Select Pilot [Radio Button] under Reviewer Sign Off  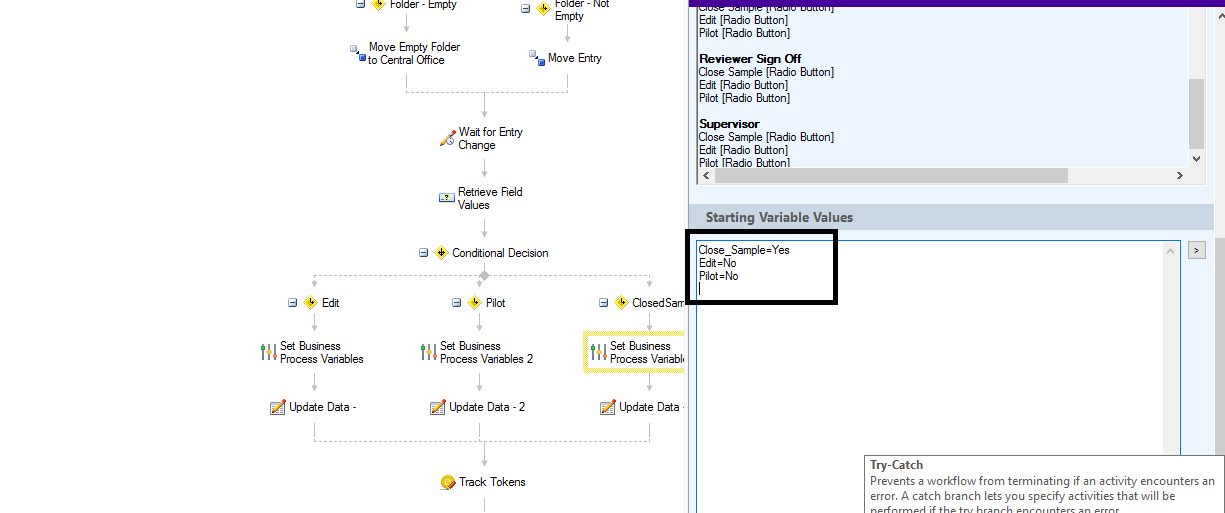[744, 98]
